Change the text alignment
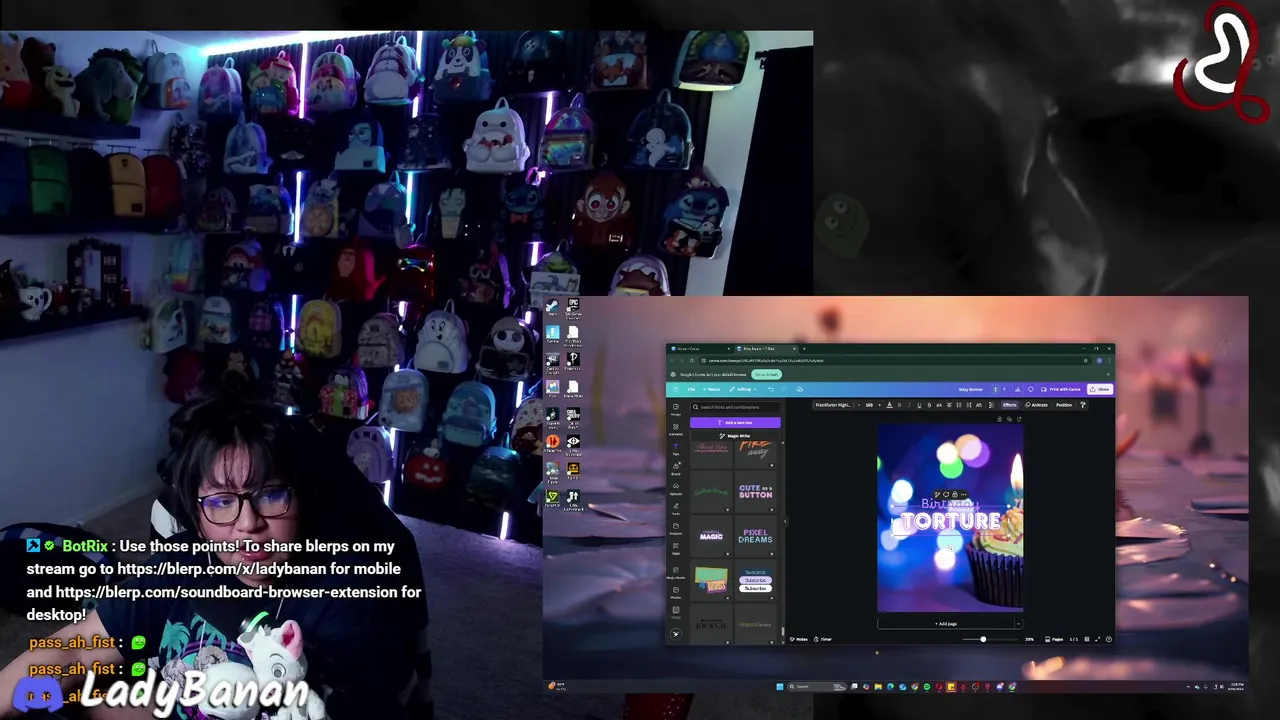This screenshot has width=1280, height=720. click(x=949, y=405)
